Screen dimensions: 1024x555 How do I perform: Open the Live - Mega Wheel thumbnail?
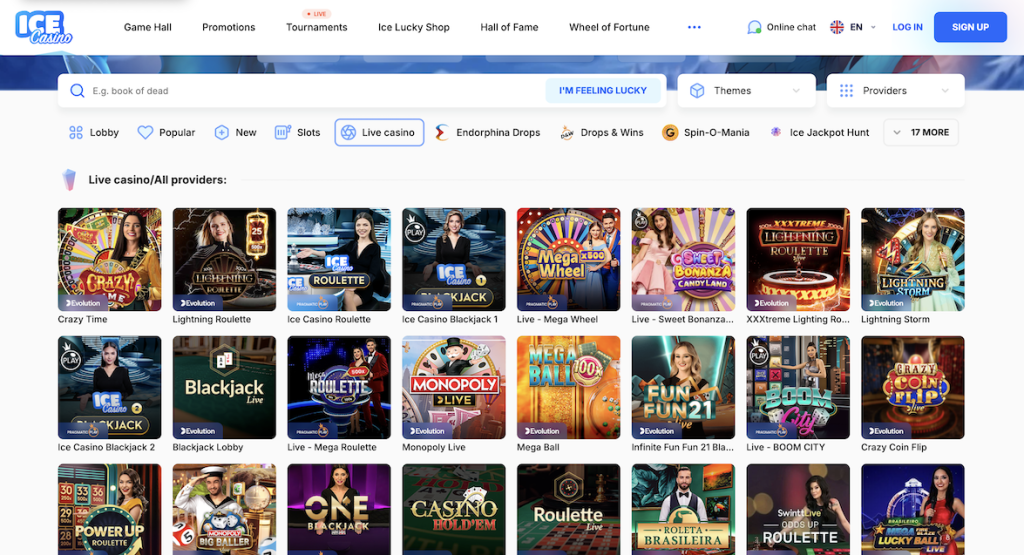(x=569, y=259)
